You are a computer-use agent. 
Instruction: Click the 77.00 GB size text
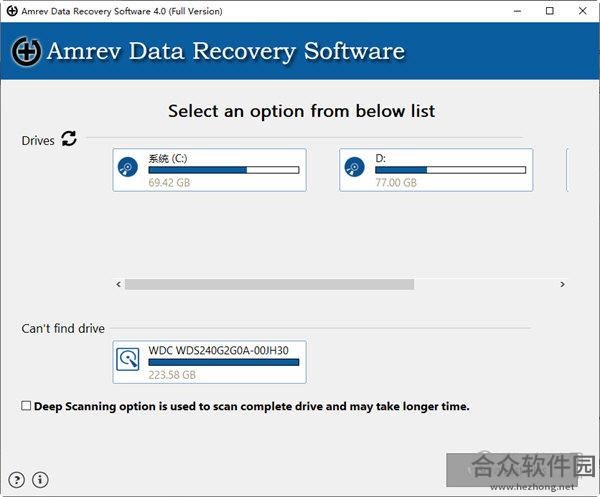point(396,183)
